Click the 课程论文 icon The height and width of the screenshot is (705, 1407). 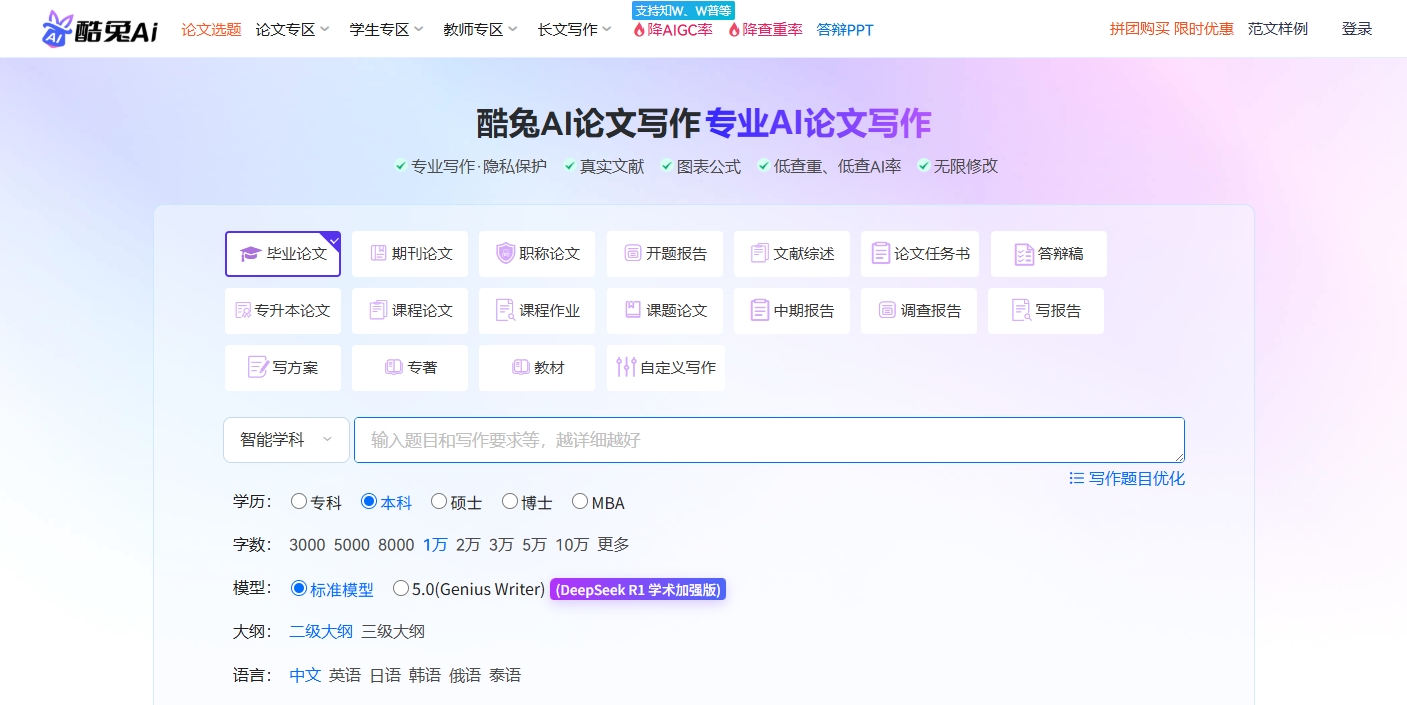pyautogui.click(x=378, y=310)
